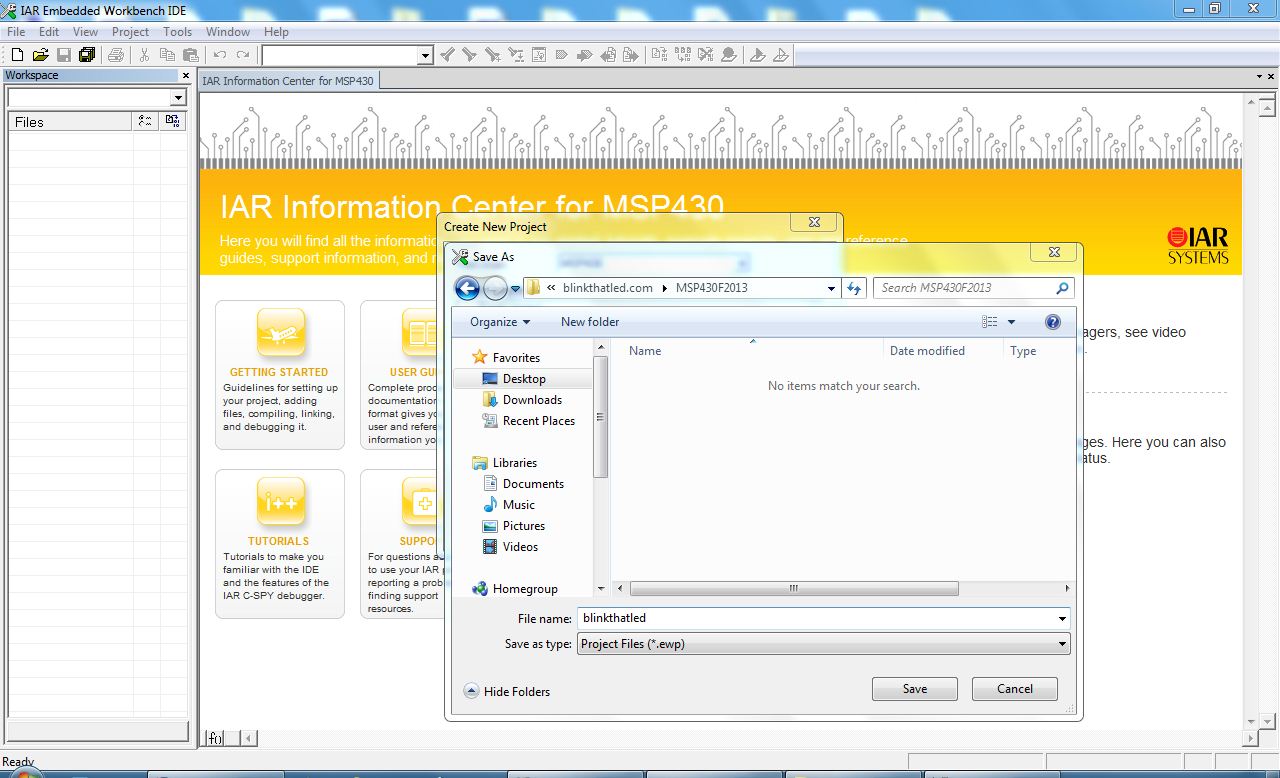Open the Workspace configuration dropdown
The height and width of the screenshot is (778, 1280).
(178, 98)
